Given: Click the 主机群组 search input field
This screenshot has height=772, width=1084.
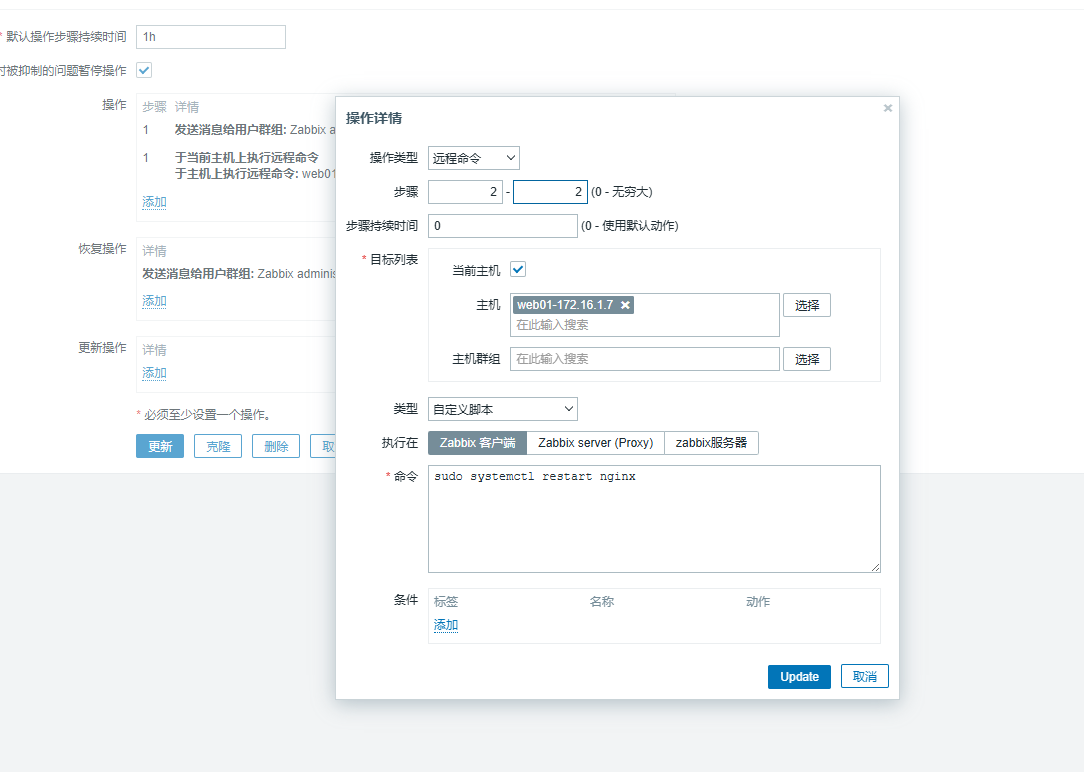Looking at the screenshot, I should pyautogui.click(x=644, y=359).
